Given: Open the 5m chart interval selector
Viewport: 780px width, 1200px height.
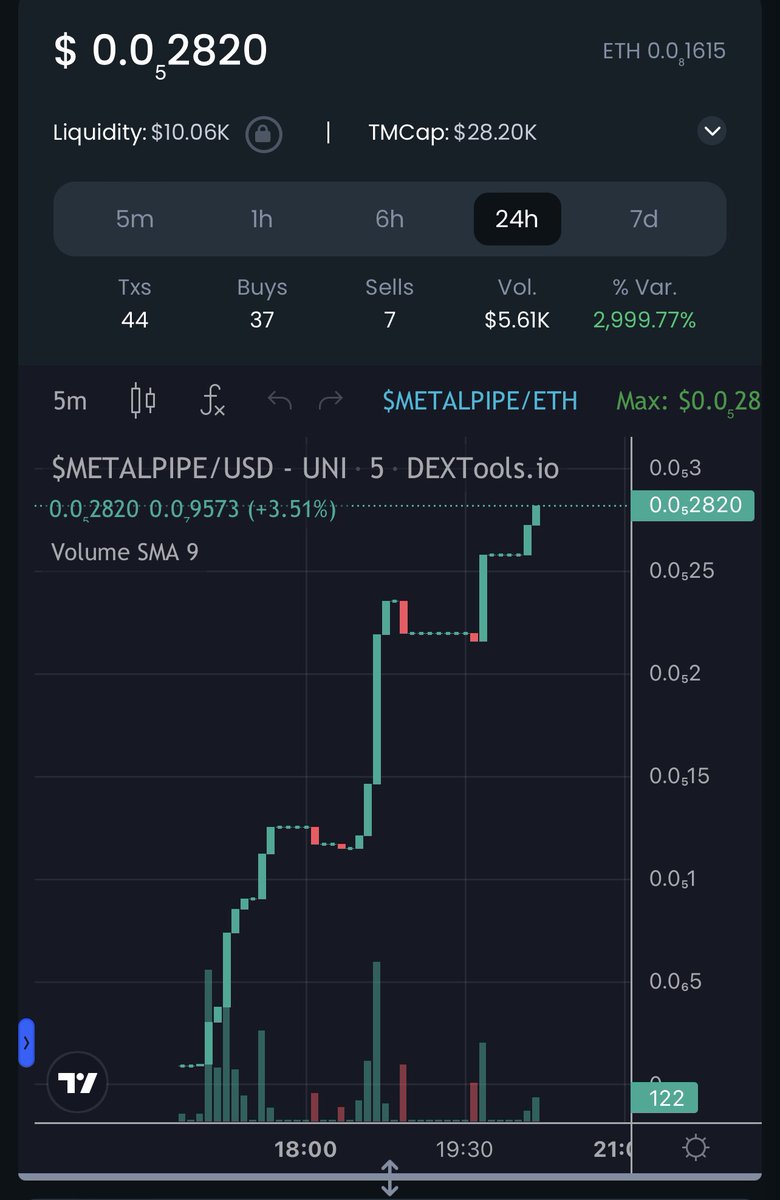Looking at the screenshot, I should tap(70, 401).
